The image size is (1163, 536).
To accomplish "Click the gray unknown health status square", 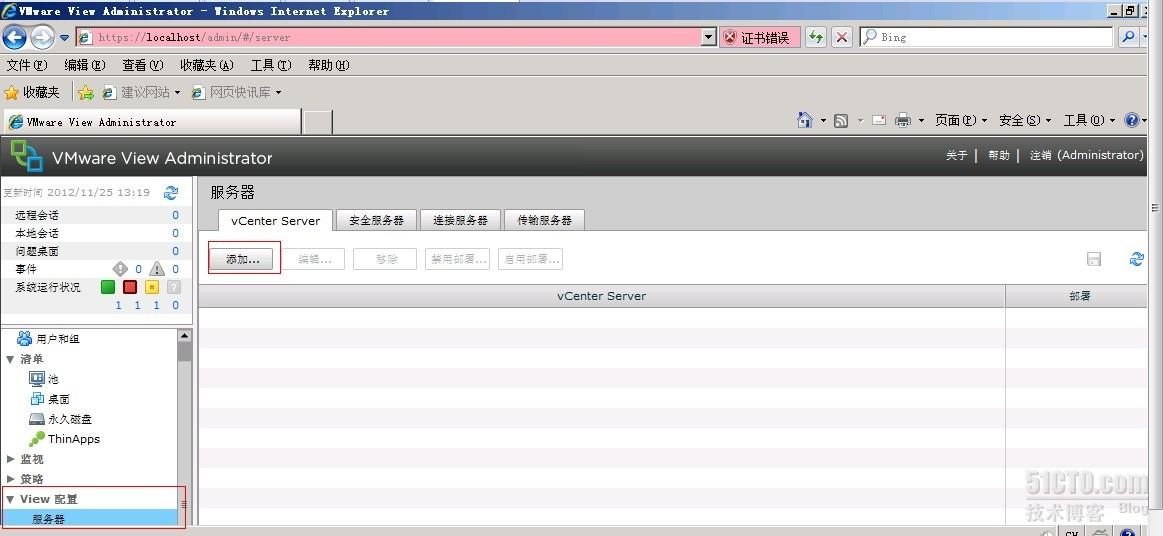I will pyautogui.click(x=174, y=287).
